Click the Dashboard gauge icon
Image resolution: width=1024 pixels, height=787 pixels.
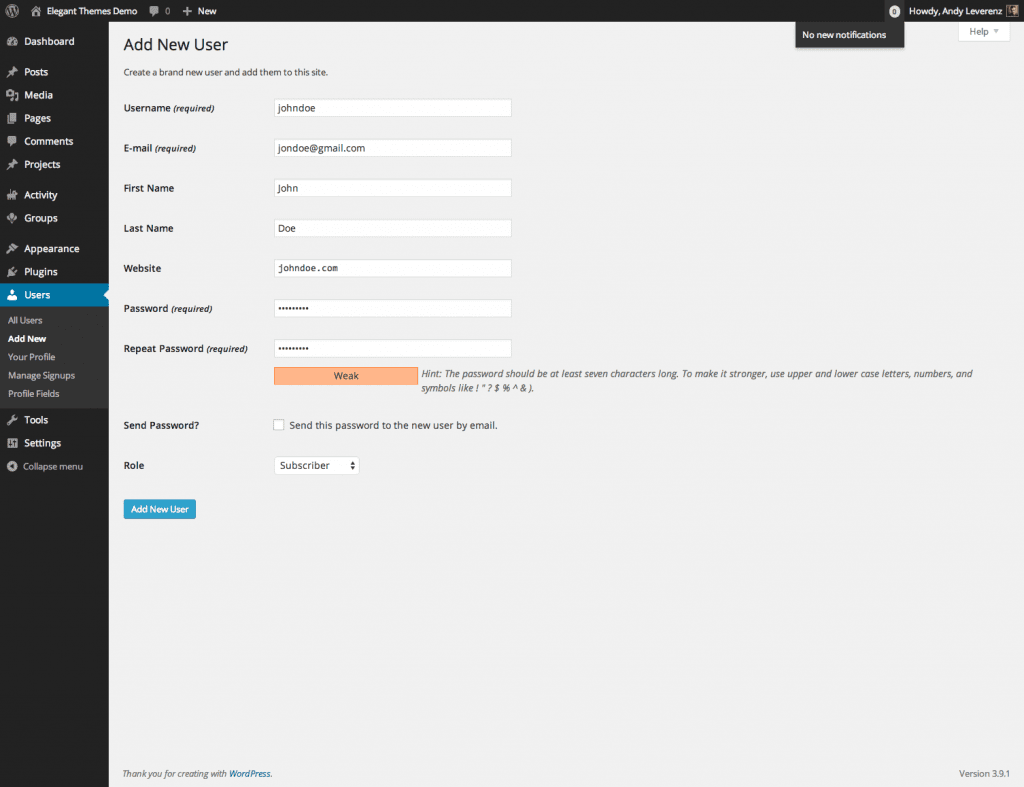click(x=12, y=42)
